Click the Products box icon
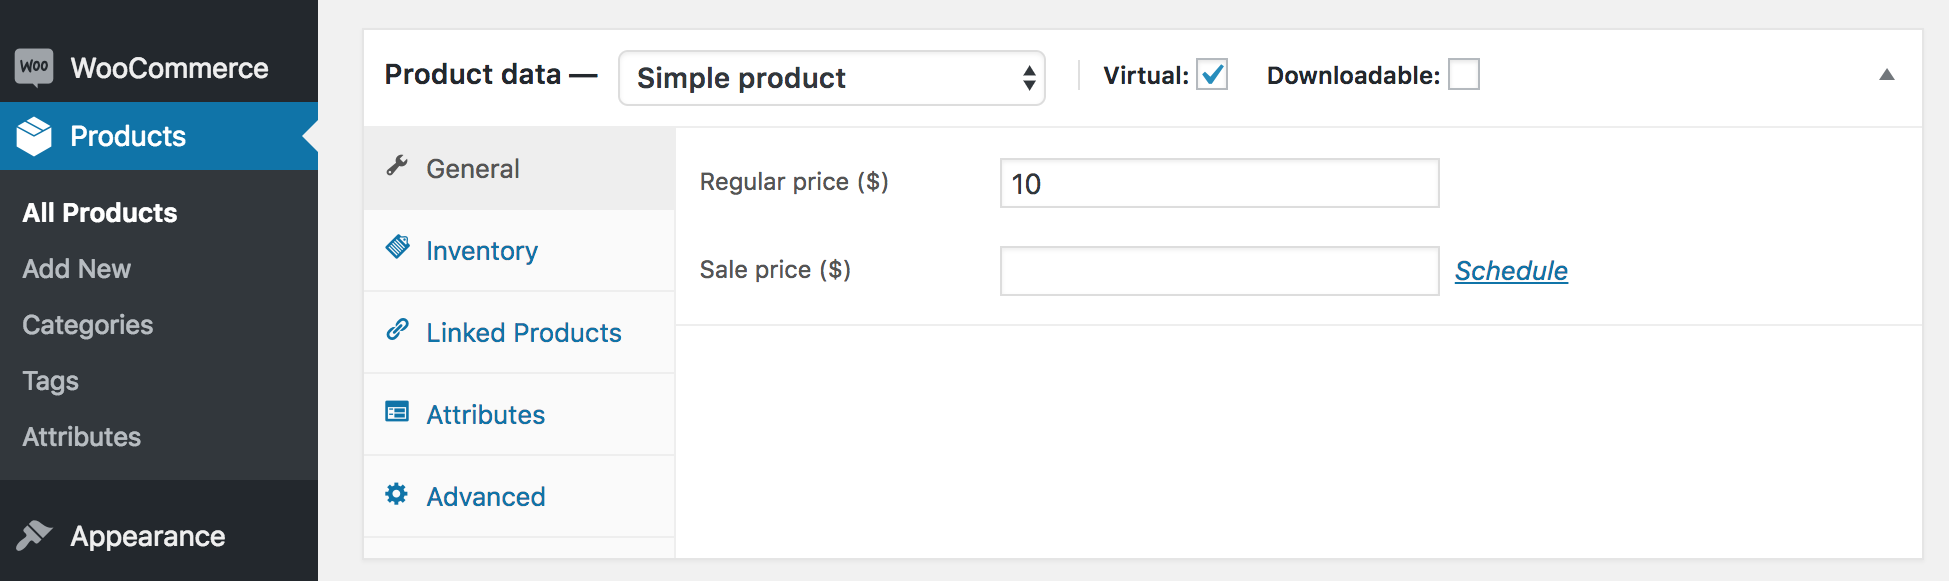The width and height of the screenshot is (1949, 581). click(x=34, y=136)
